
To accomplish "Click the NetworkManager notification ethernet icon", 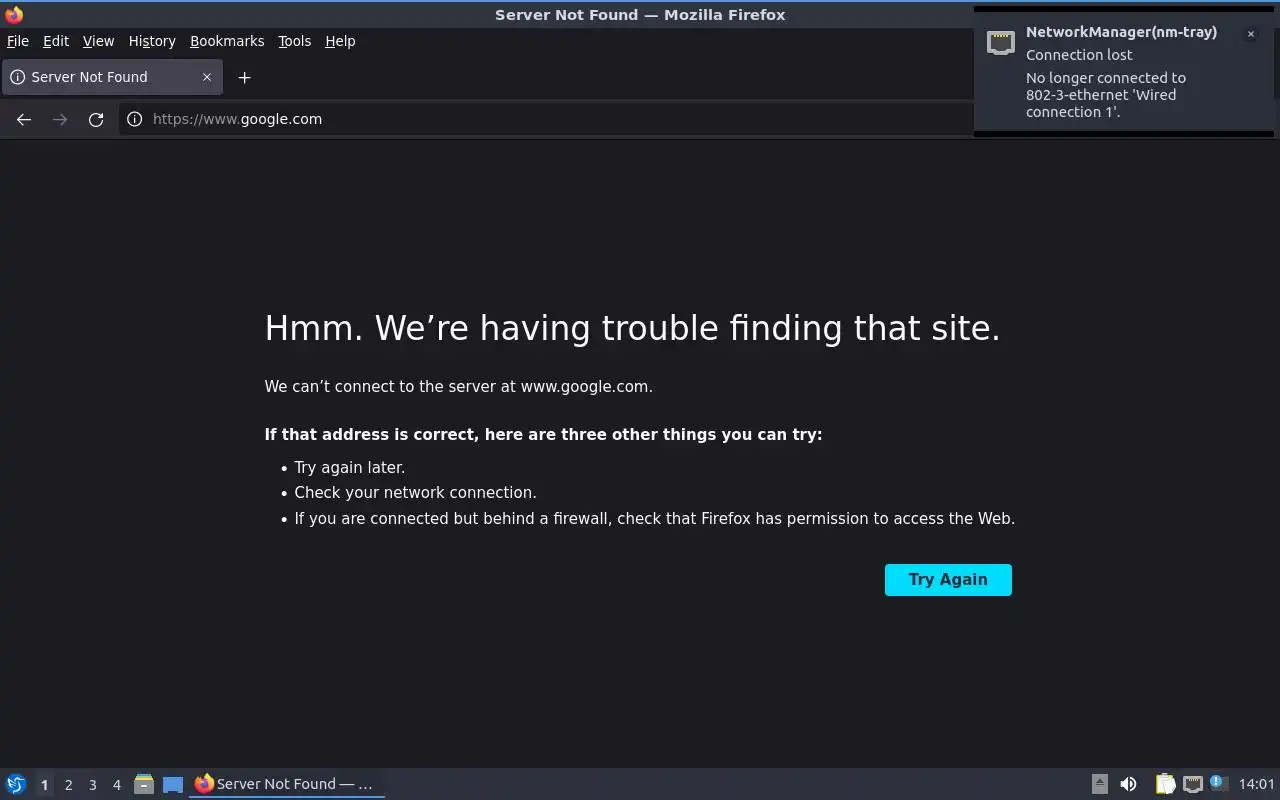I will 1000,43.
